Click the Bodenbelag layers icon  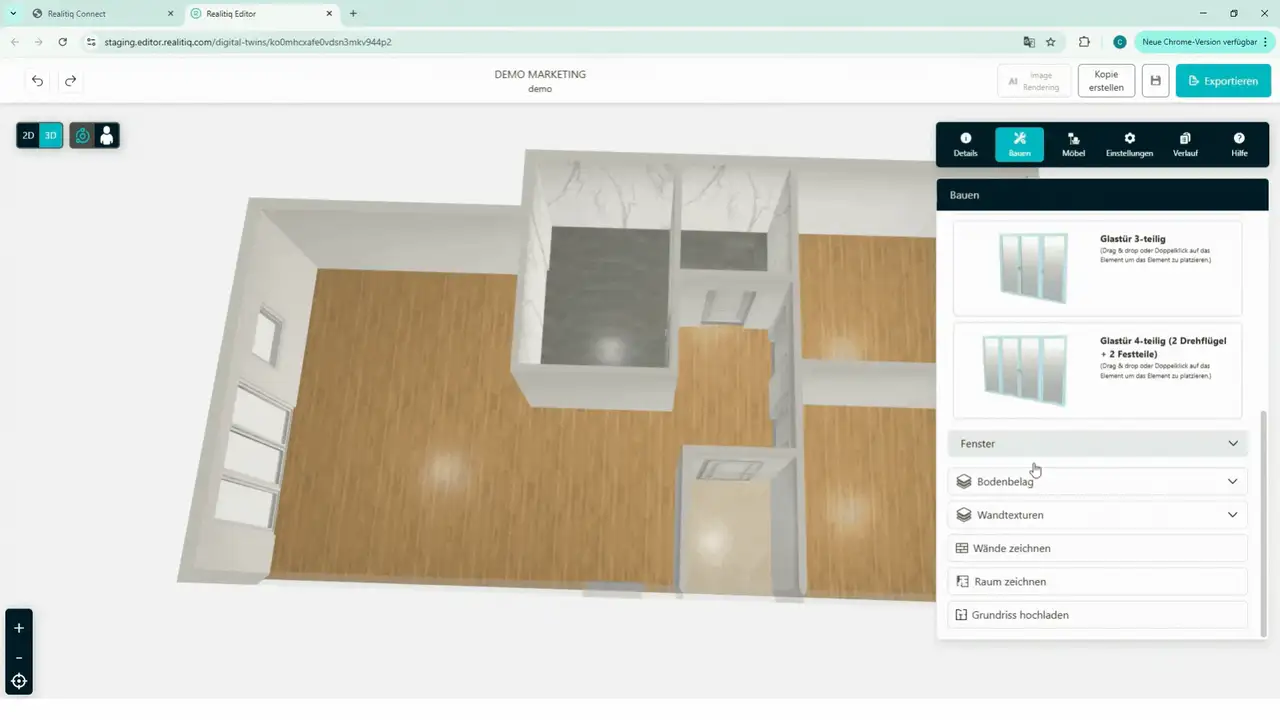coord(963,481)
